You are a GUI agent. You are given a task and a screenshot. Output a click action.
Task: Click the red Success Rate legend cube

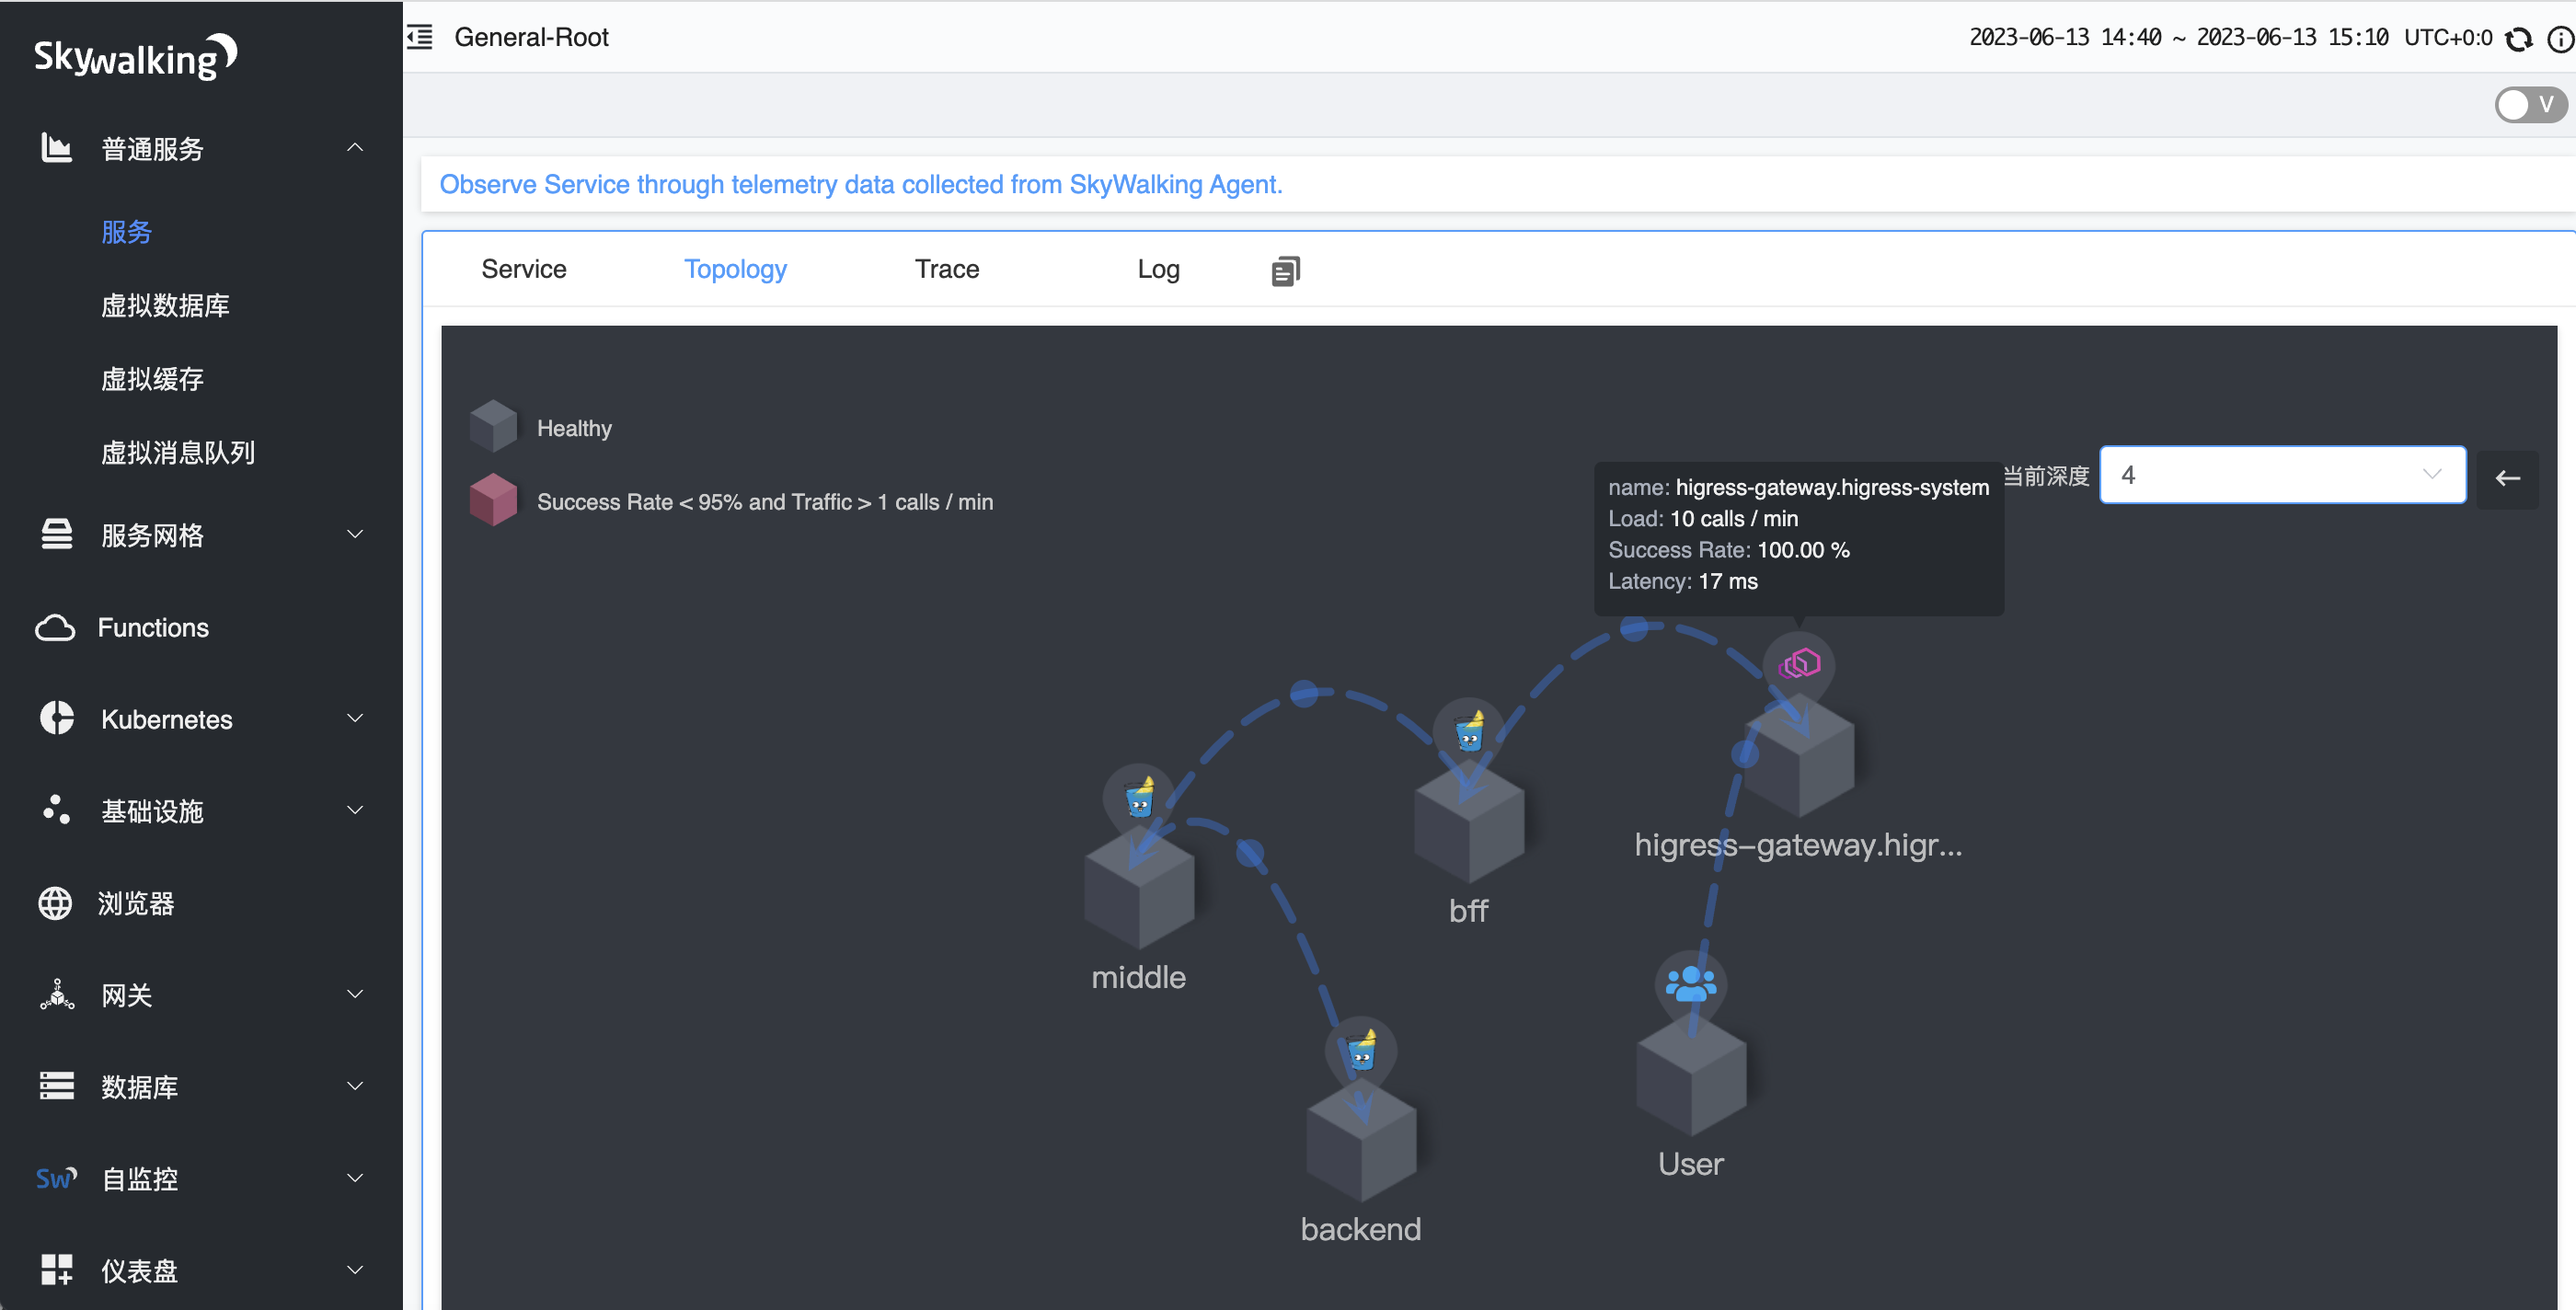tap(493, 500)
